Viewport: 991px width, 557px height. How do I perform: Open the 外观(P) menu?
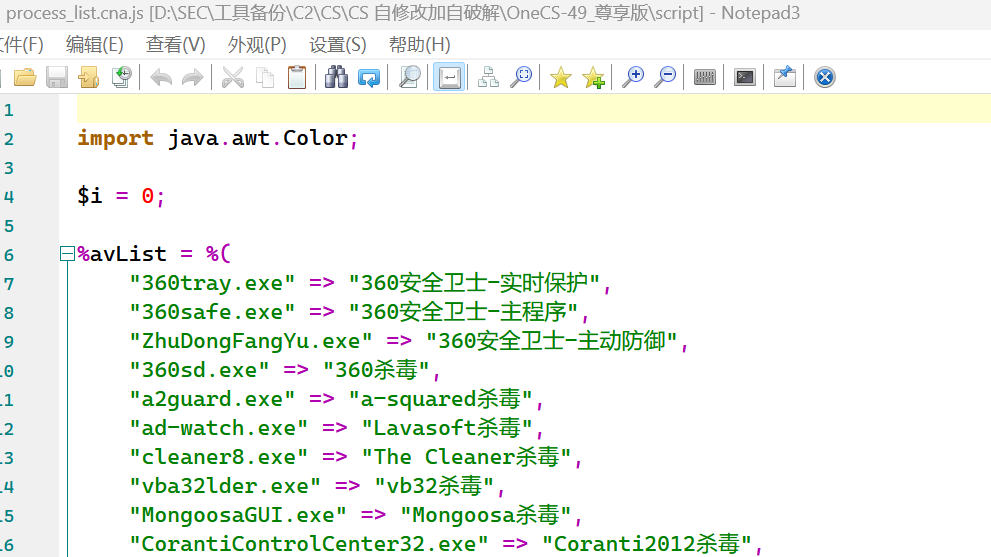[257, 45]
